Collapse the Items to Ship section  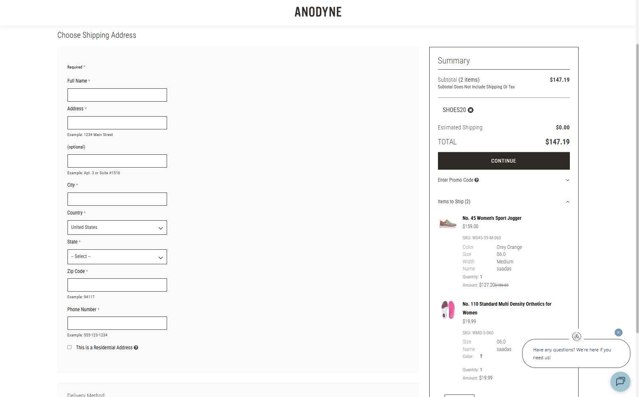click(567, 202)
